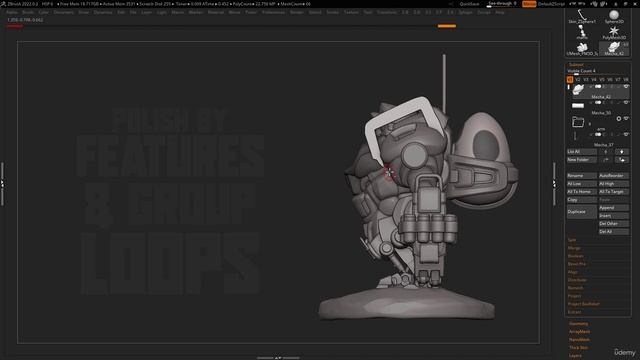The image size is (640, 360).
Task: Expand the Bevel Pro section
Action: pos(577,264)
